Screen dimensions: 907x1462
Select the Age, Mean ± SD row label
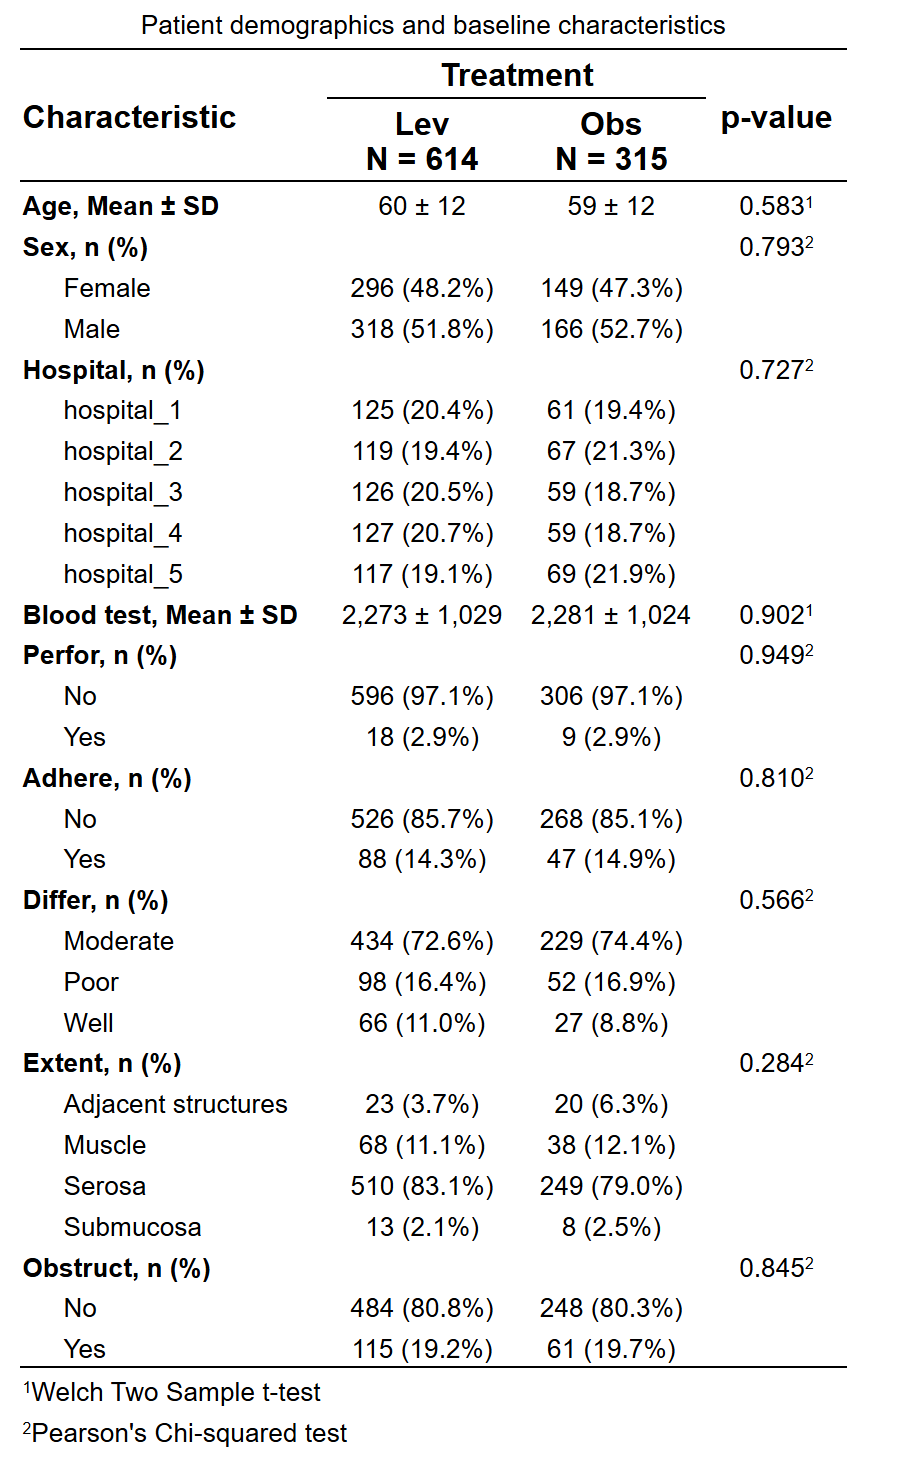point(121,206)
